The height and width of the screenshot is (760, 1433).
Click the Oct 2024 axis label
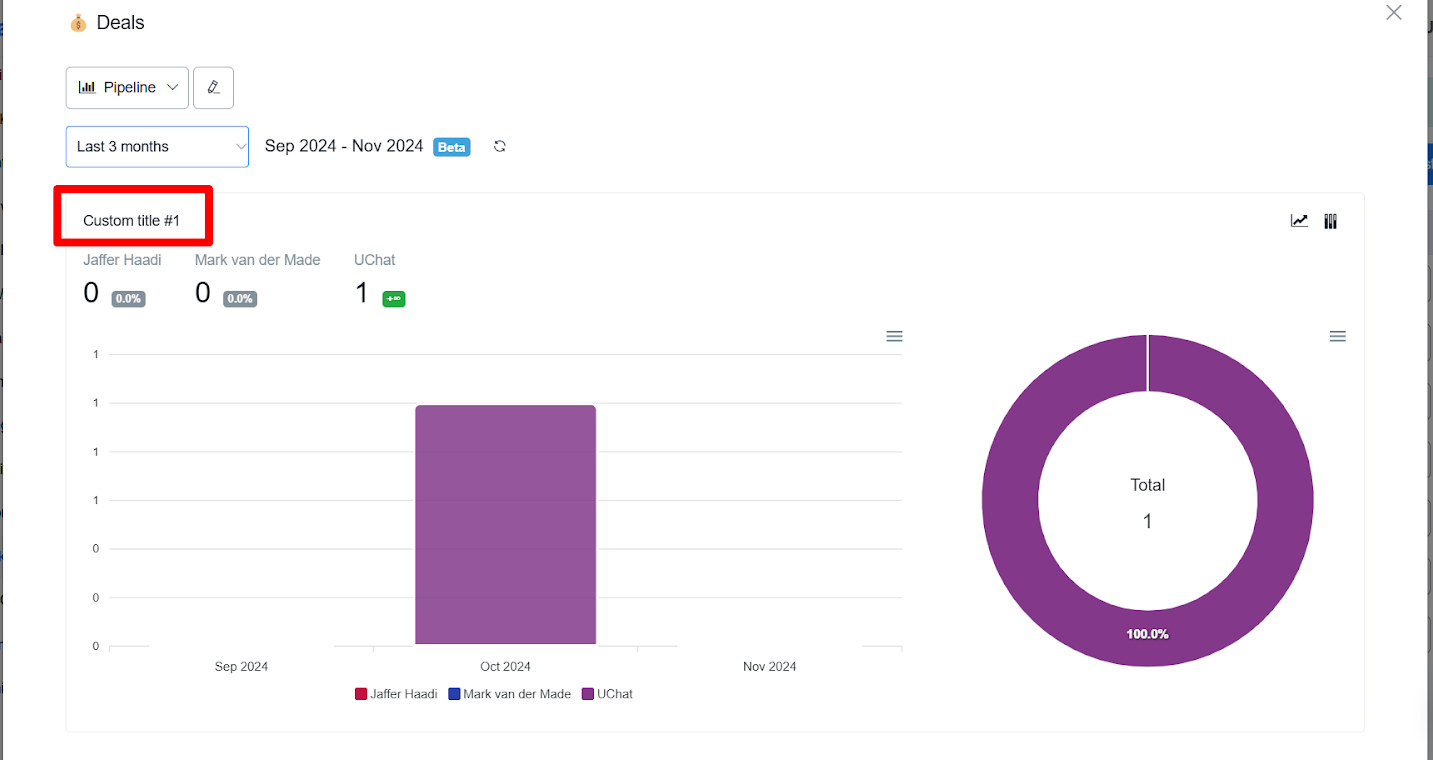point(505,666)
